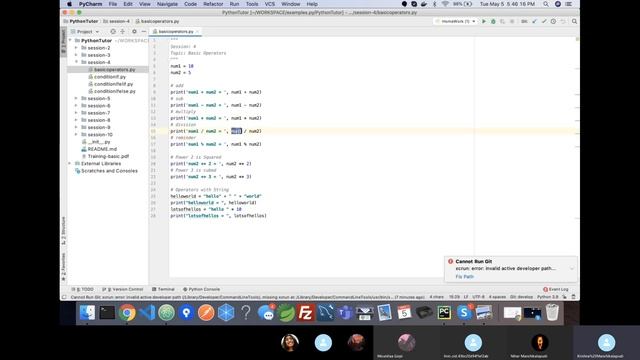Collapse the session-4 folder

76,62
